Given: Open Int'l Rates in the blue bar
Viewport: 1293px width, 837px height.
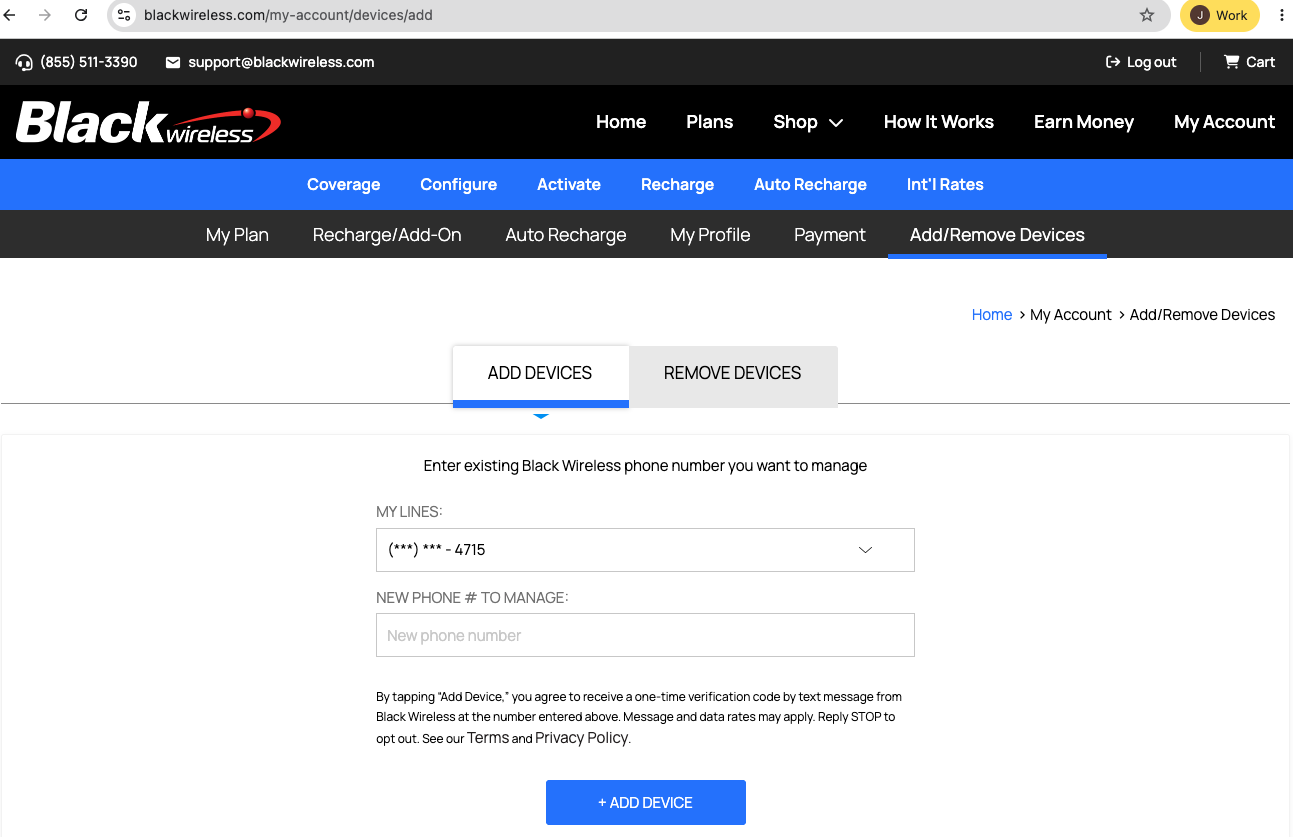Looking at the screenshot, I should (x=945, y=184).
